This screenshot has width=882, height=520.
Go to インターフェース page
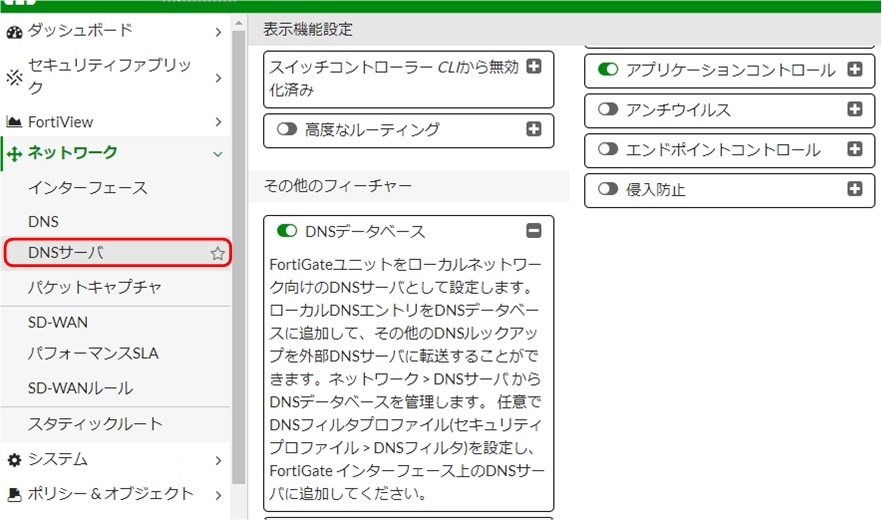point(115,188)
